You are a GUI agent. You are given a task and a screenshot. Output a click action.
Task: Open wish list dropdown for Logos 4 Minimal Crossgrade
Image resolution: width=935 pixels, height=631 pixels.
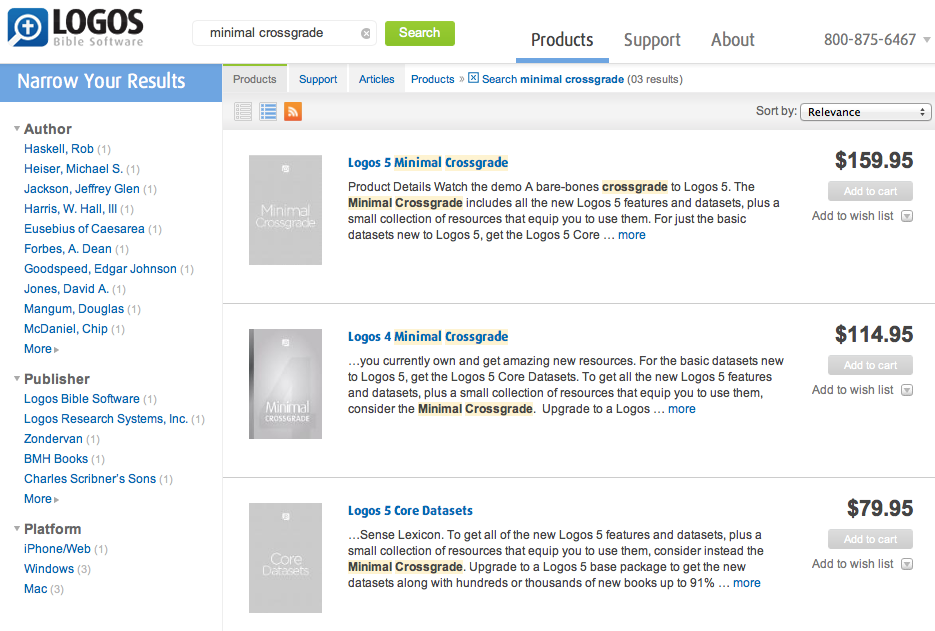(907, 390)
